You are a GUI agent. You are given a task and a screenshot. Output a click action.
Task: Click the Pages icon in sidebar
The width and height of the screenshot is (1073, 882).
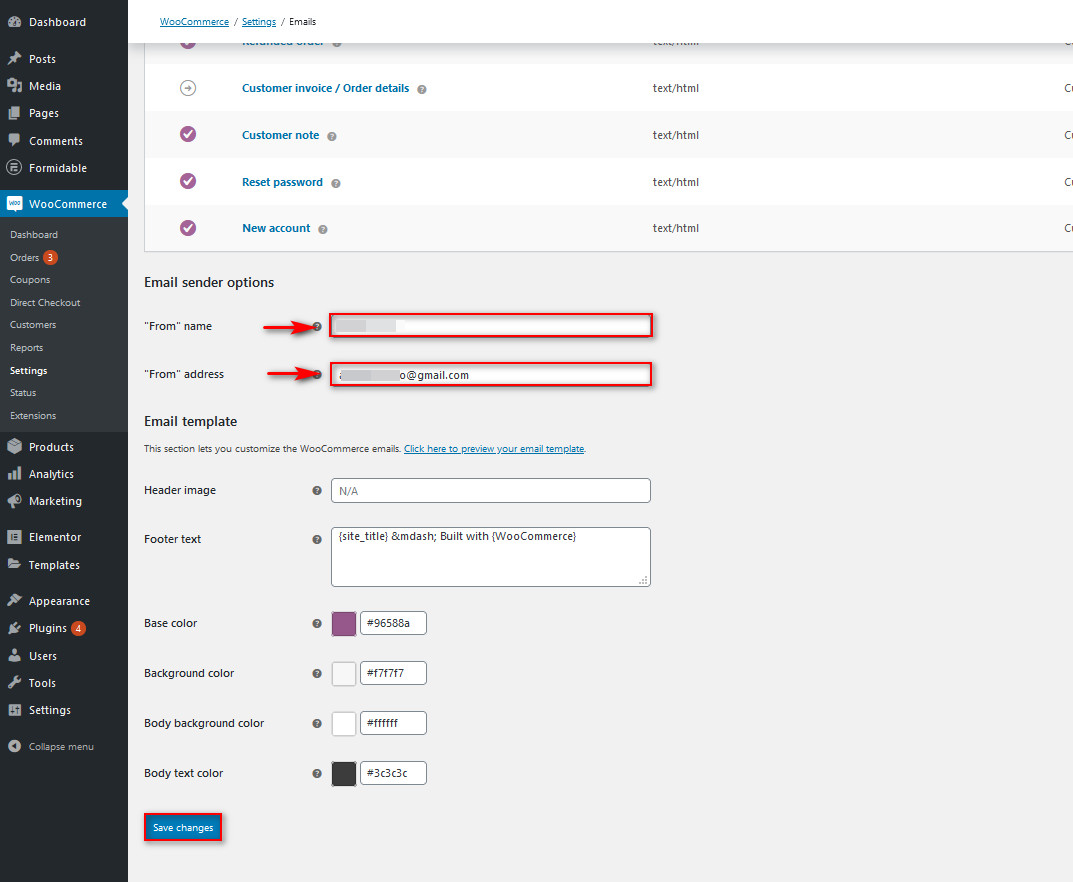point(14,113)
